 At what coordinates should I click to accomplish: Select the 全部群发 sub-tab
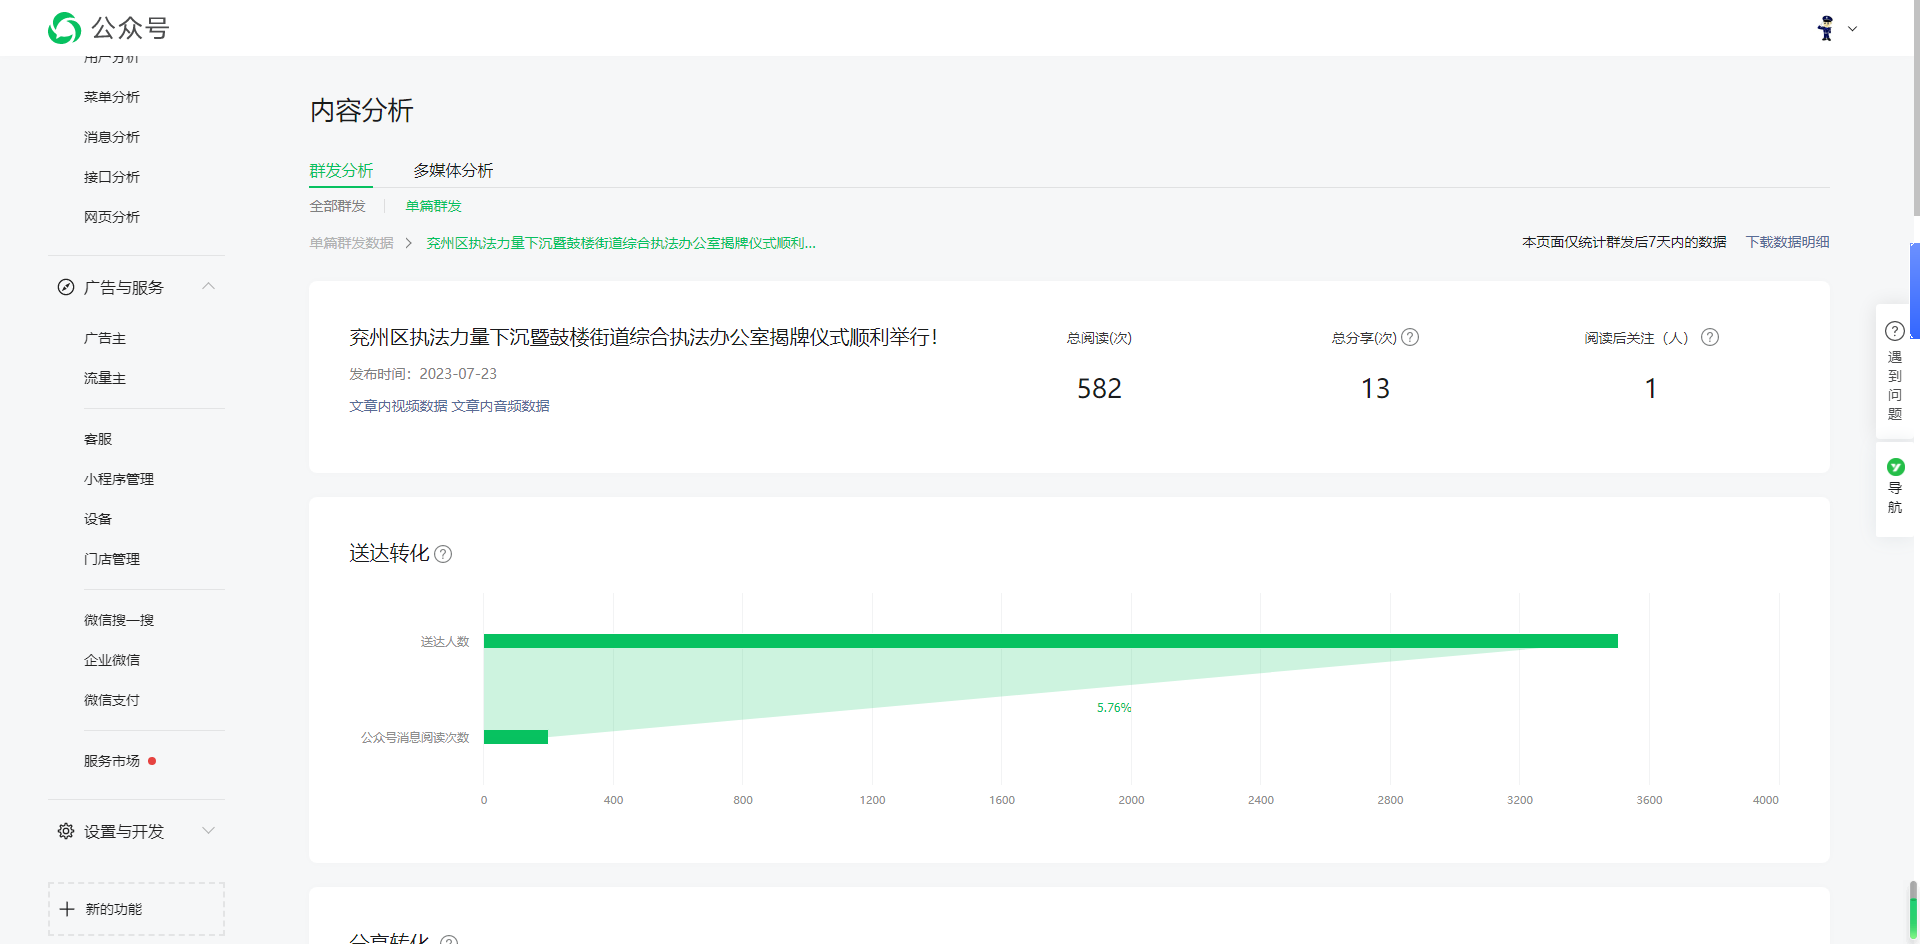coord(337,206)
